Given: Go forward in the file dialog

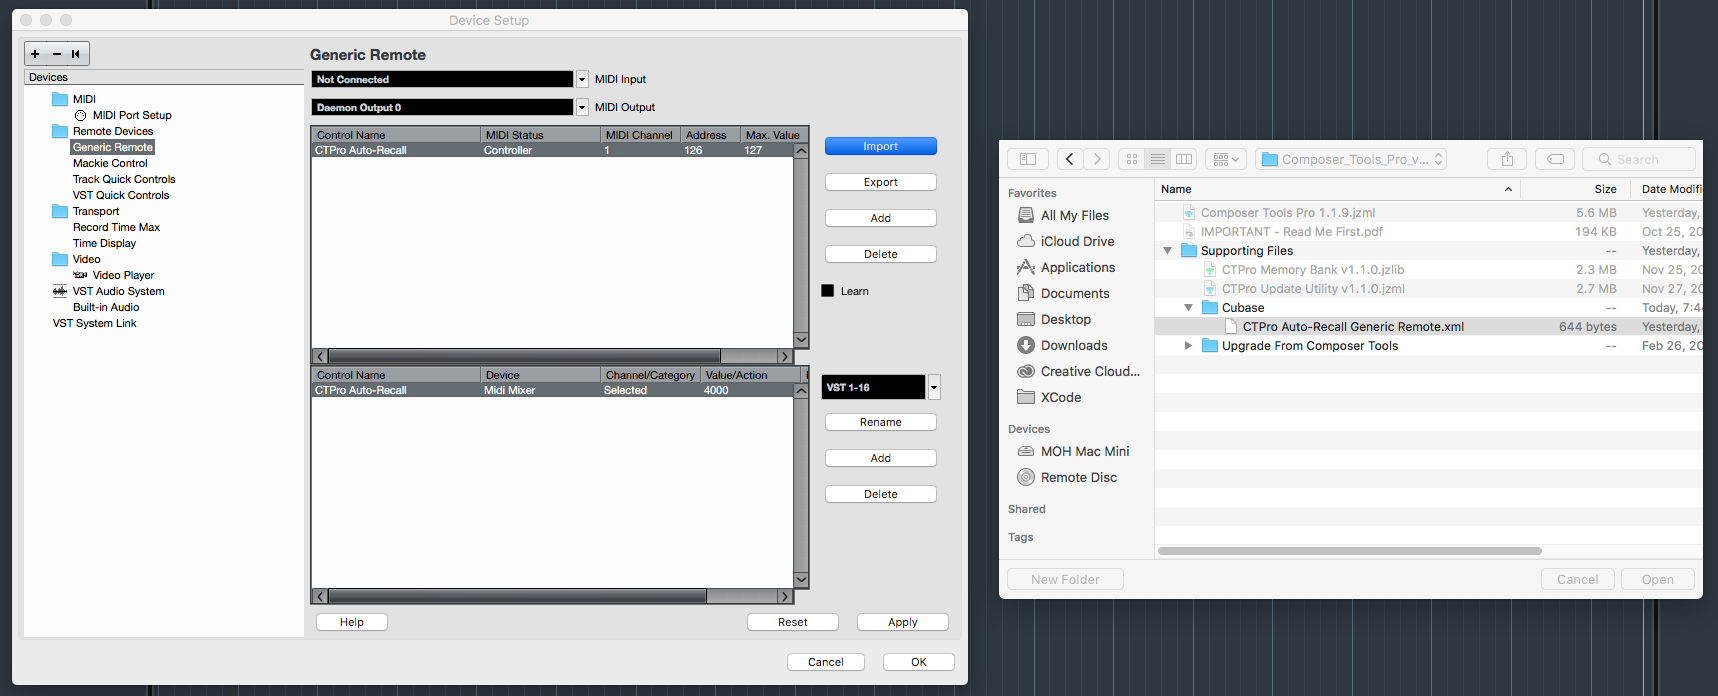Looking at the screenshot, I should [1097, 159].
